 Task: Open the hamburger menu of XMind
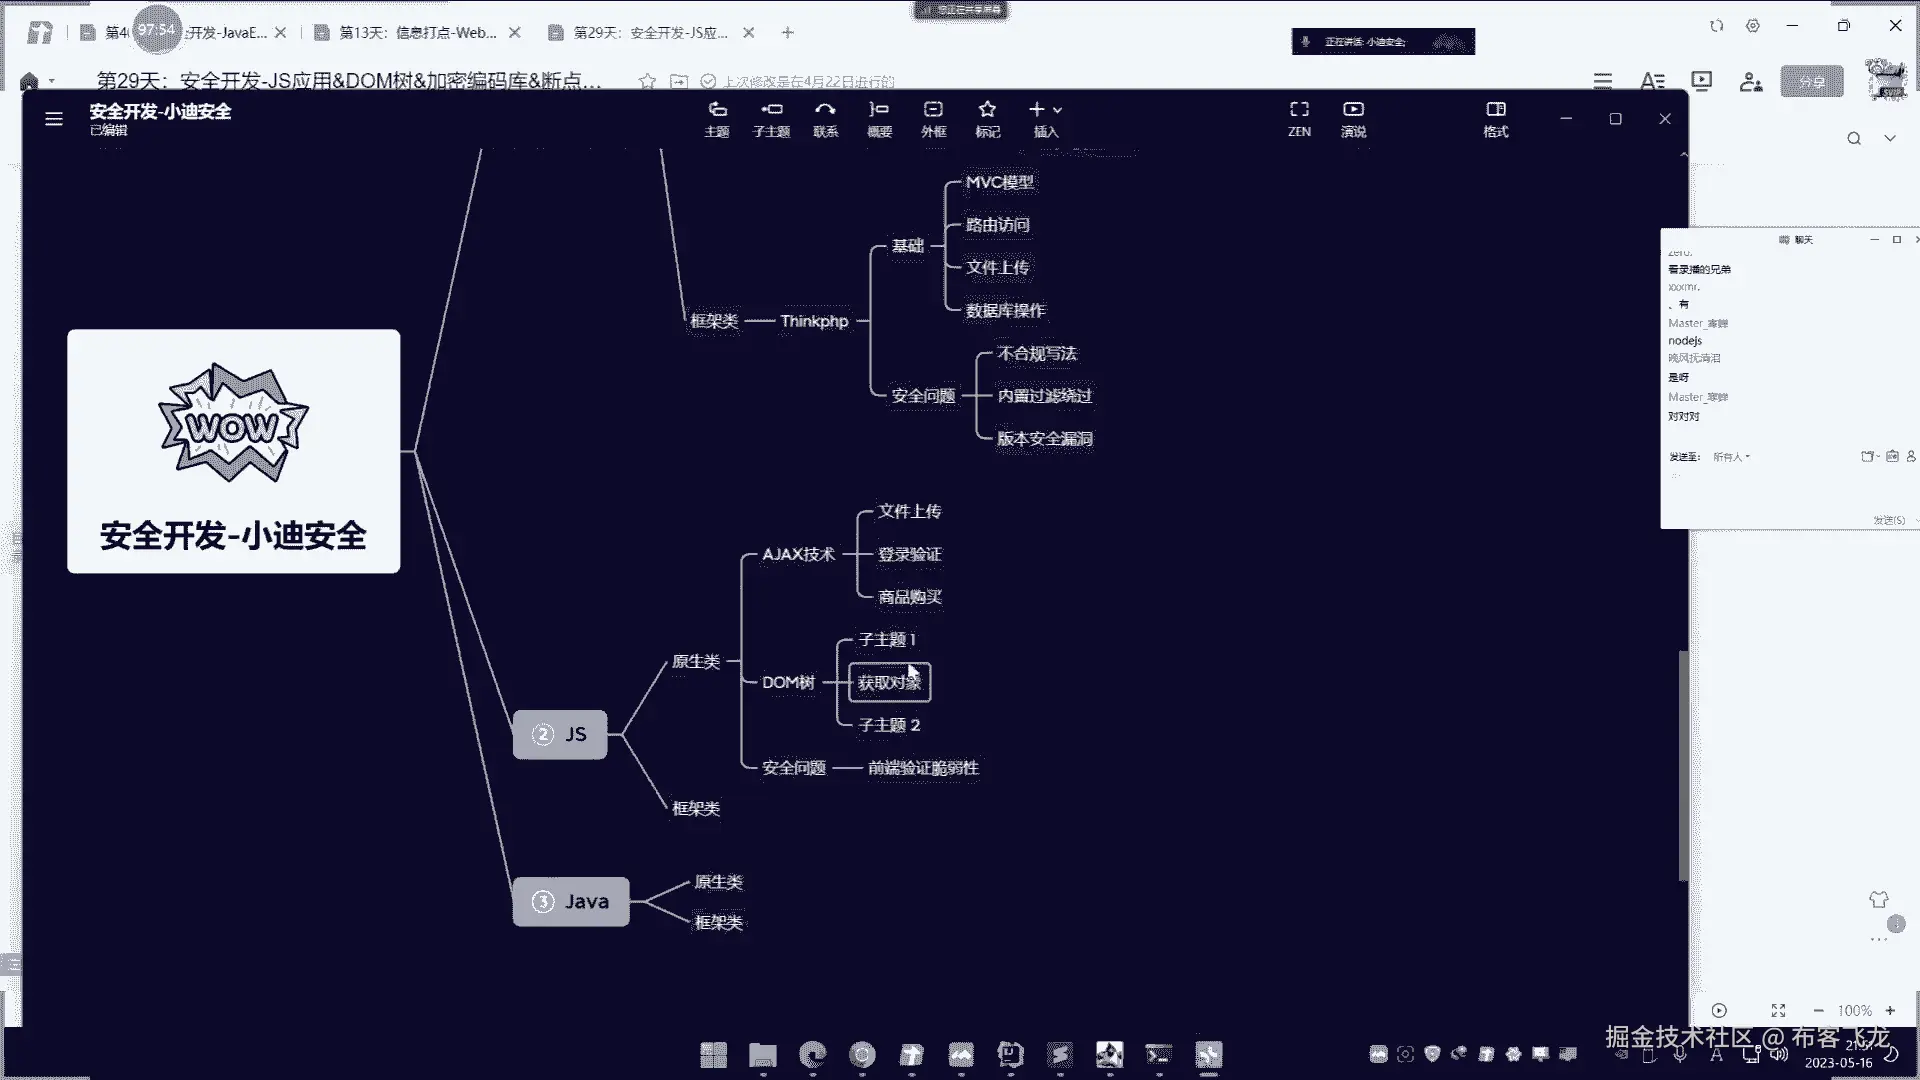54,119
